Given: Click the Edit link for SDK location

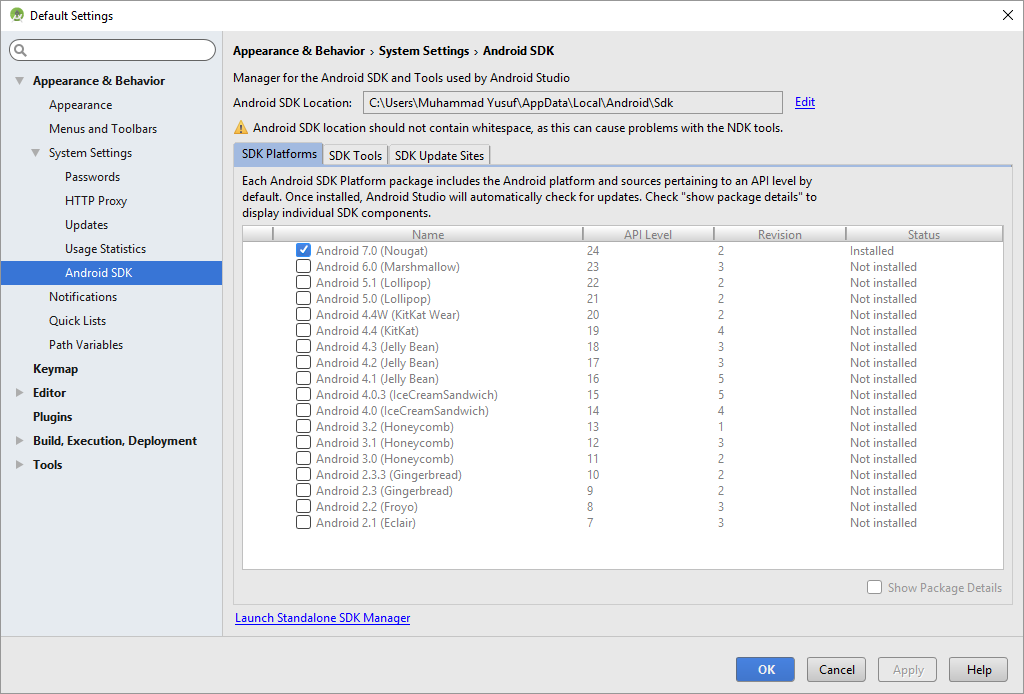Looking at the screenshot, I should click(x=805, y=102).
